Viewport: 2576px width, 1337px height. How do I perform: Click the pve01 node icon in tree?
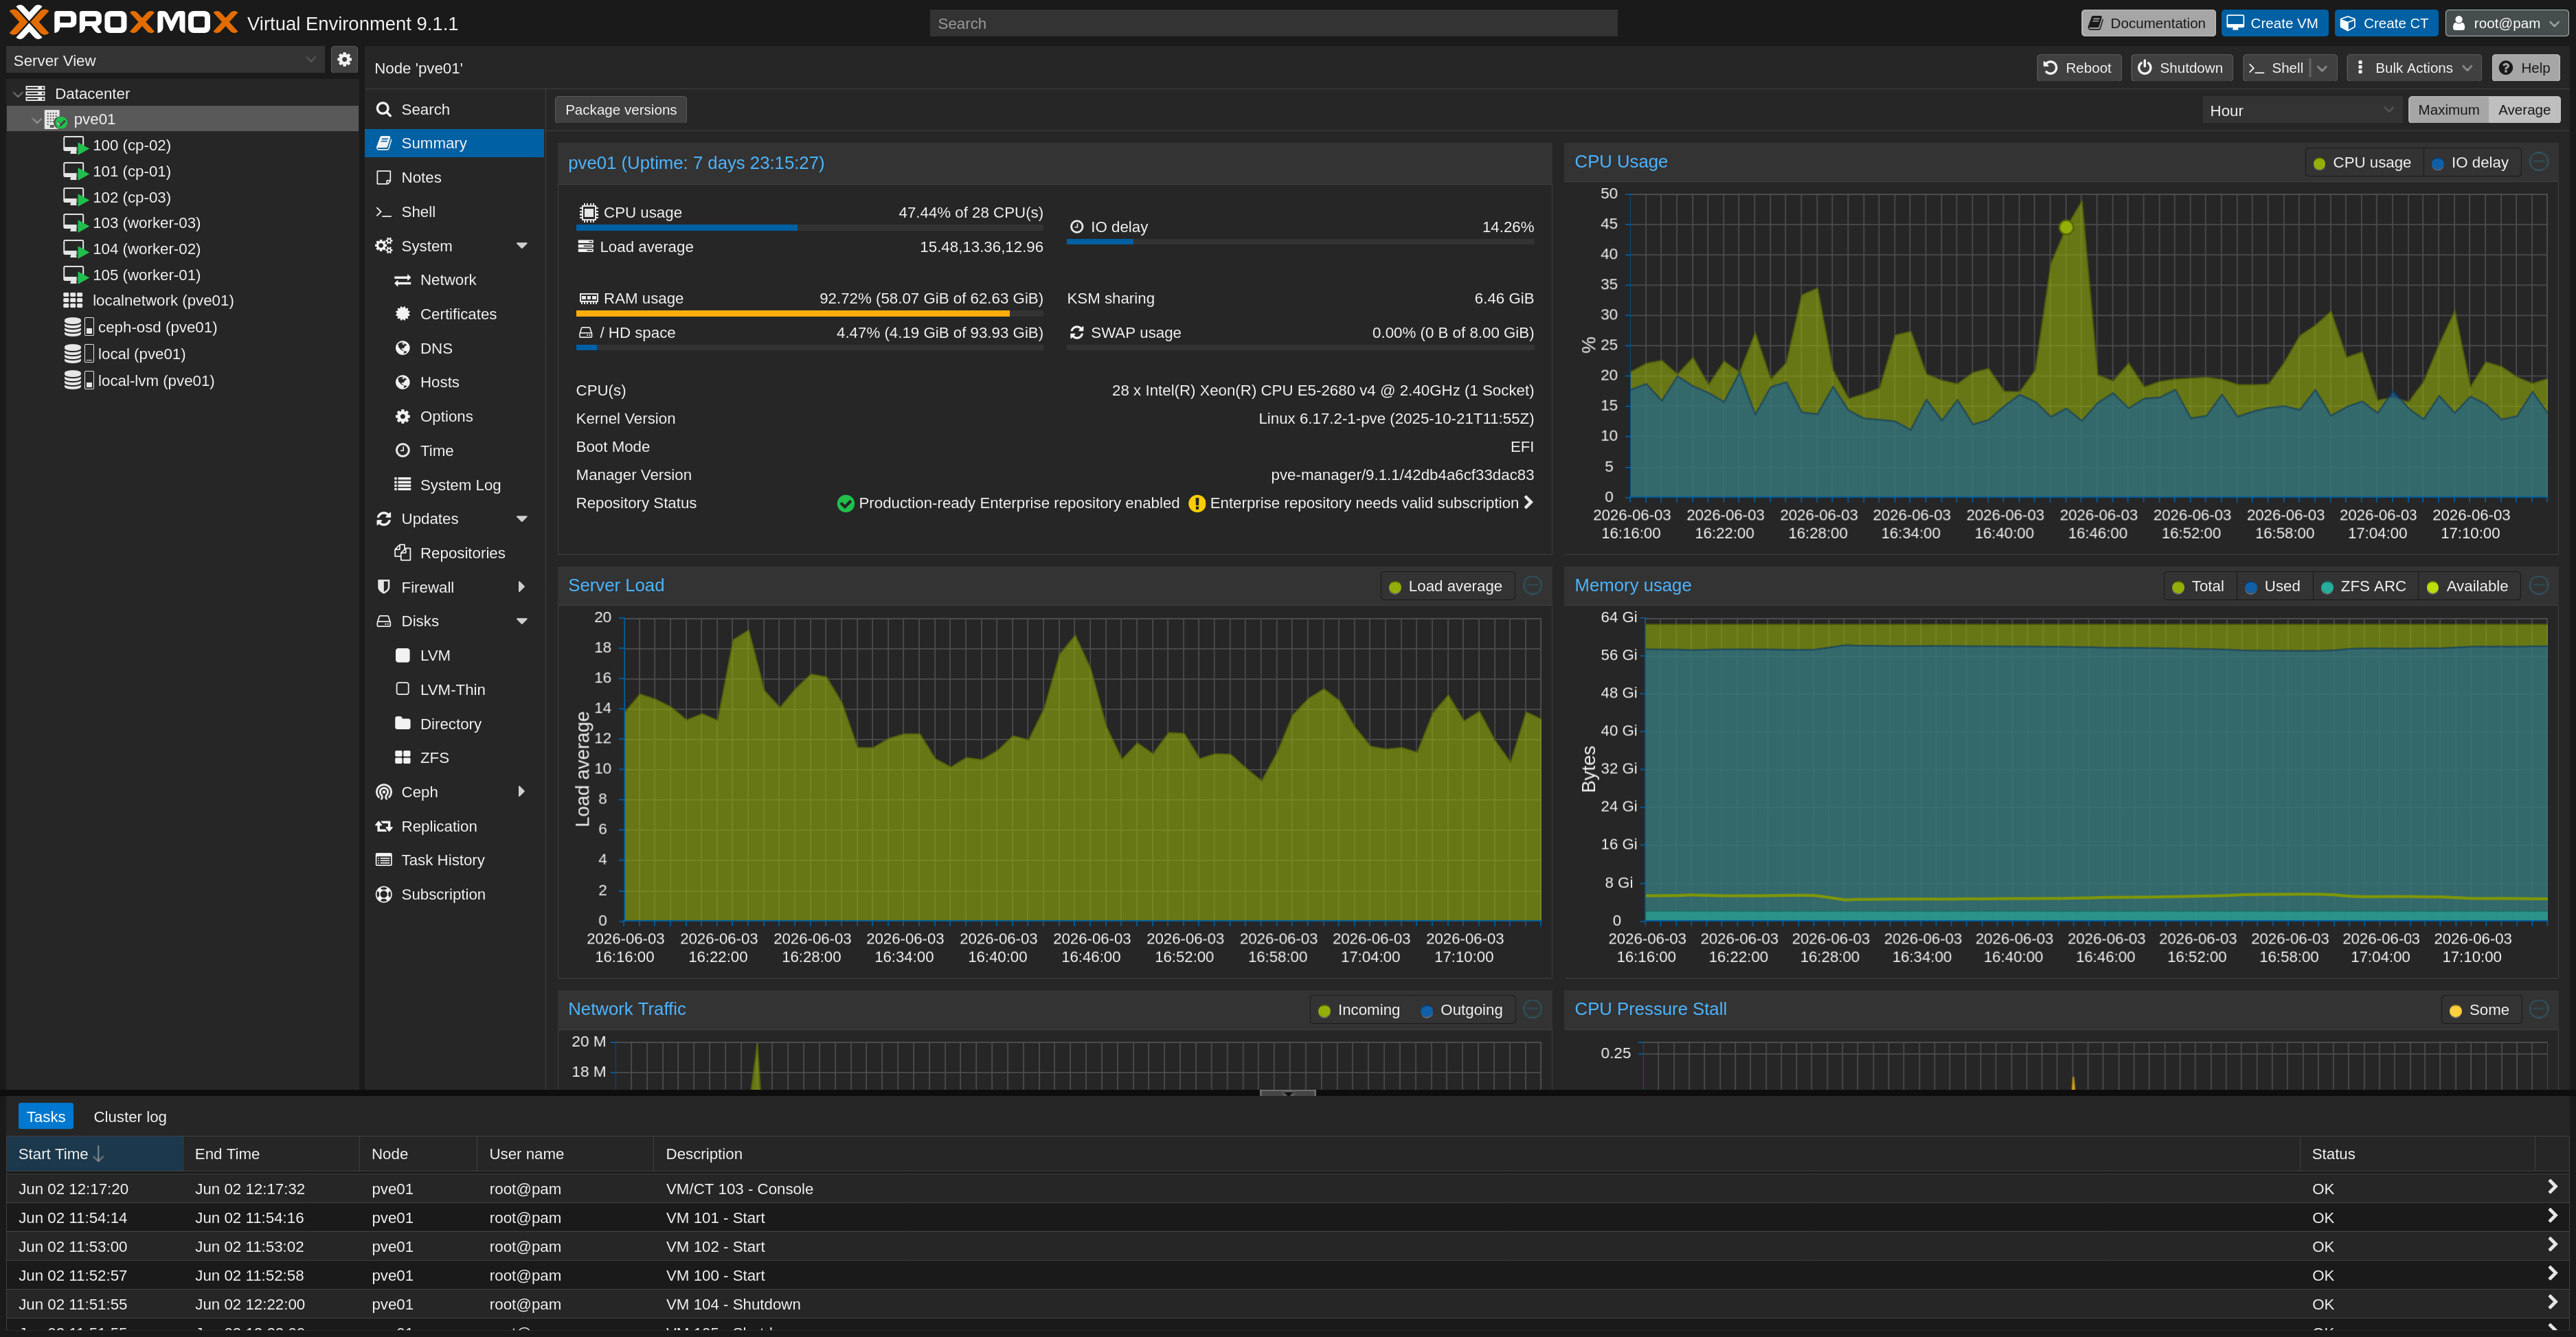(56, 119)
